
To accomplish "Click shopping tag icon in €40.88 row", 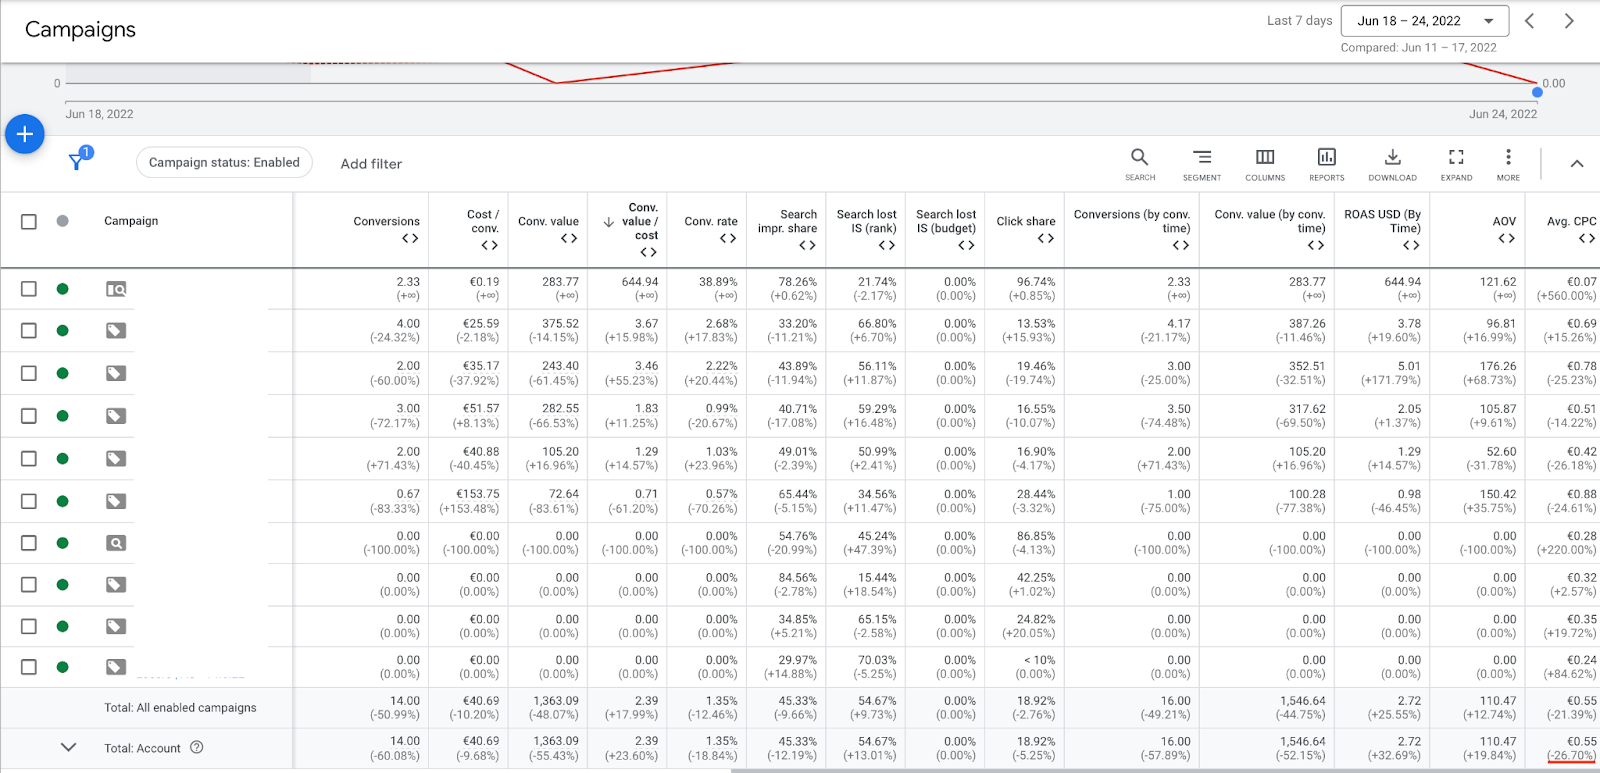I will coord(116,458).
